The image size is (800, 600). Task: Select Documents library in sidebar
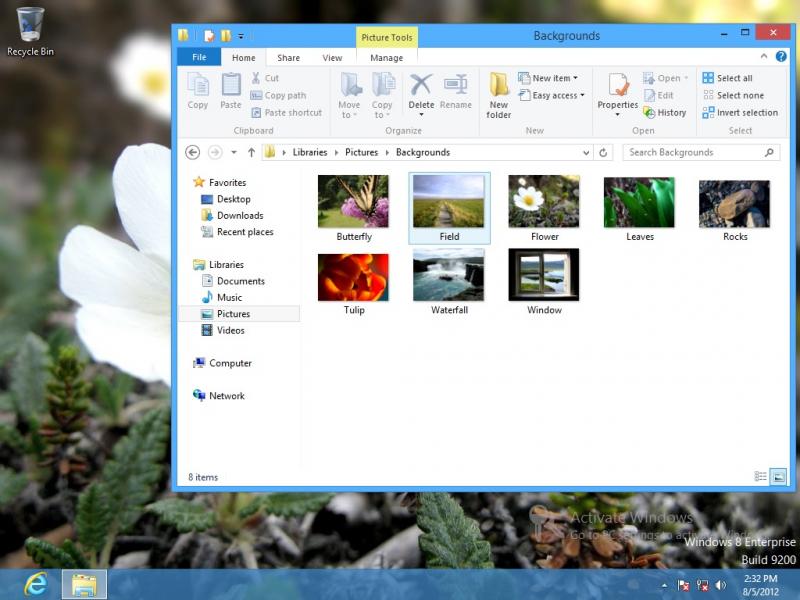[x=234, y=281]
